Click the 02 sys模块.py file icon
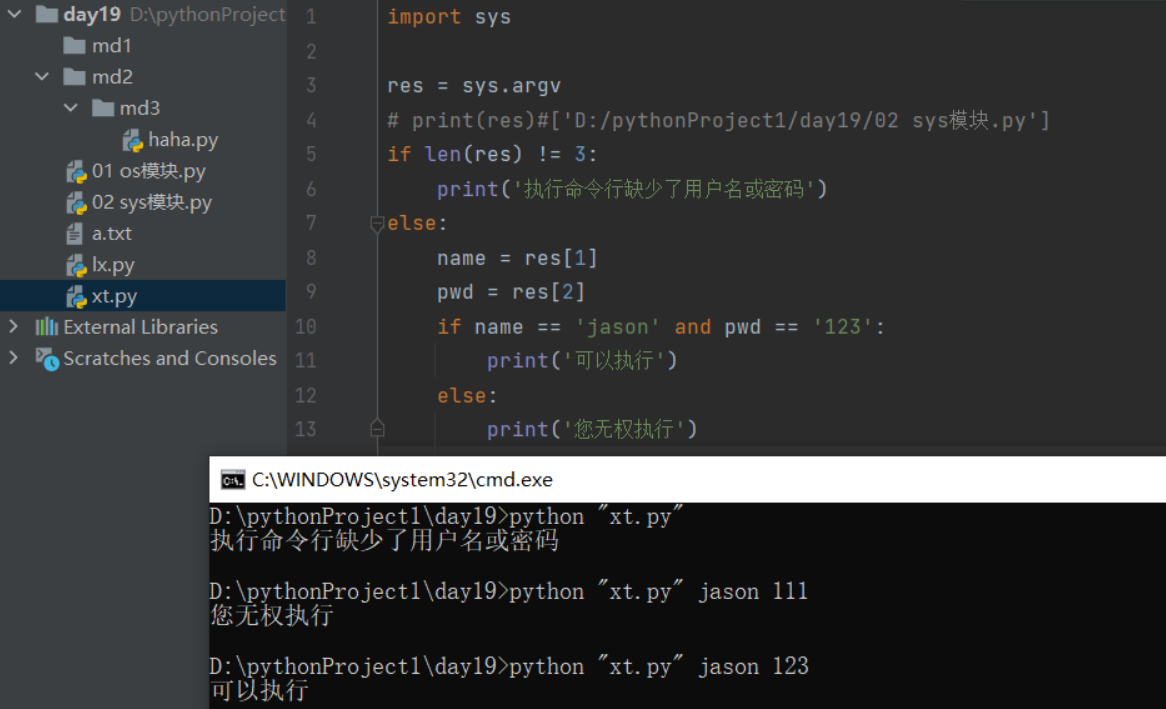The image size is (1166, 709). 76,202
